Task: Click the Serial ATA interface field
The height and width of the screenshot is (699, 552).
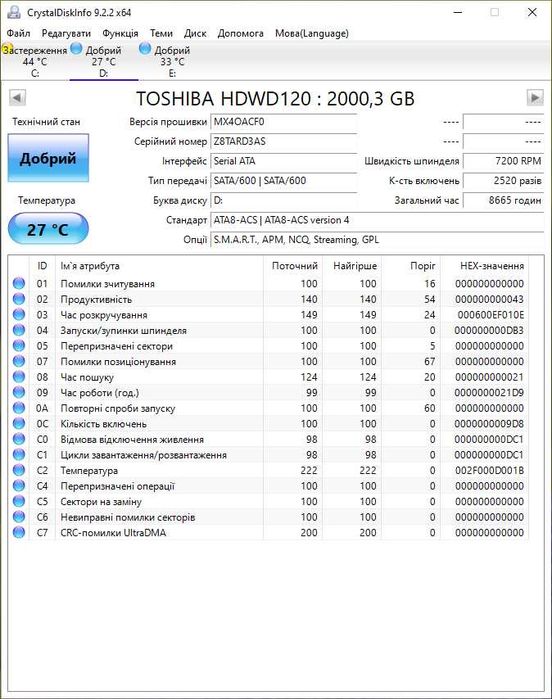Action: pyautogui.click(x=284, y=161)
